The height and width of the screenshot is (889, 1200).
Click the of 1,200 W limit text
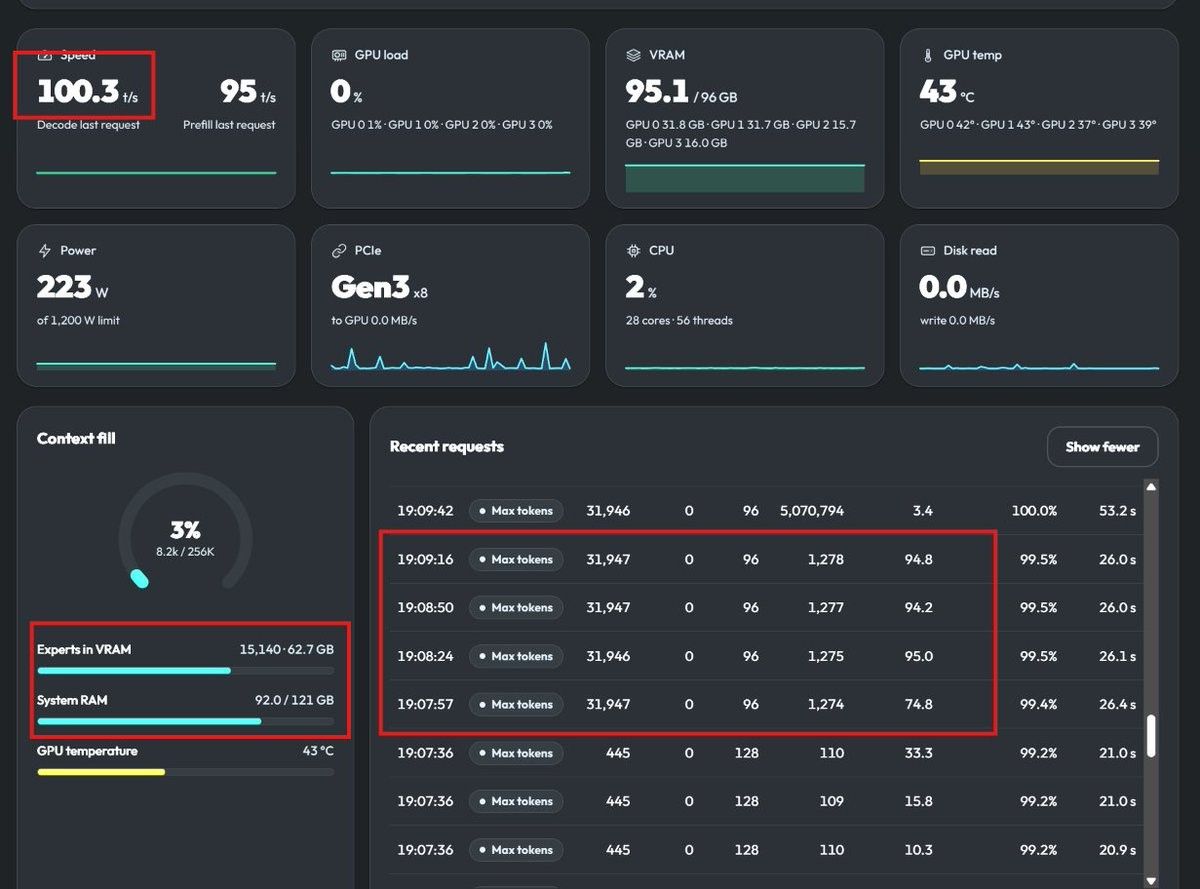pyautogui.click(x=78, y=321)
